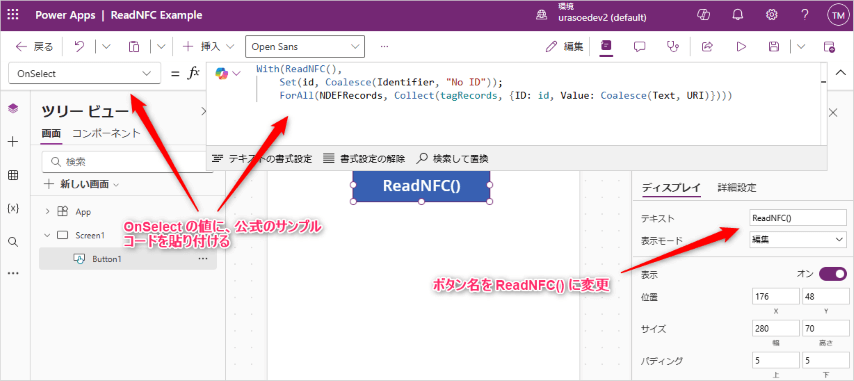Expand the paste options arrow
The height and width of the screenshot is (381, 854).
(x=161, y=47)
